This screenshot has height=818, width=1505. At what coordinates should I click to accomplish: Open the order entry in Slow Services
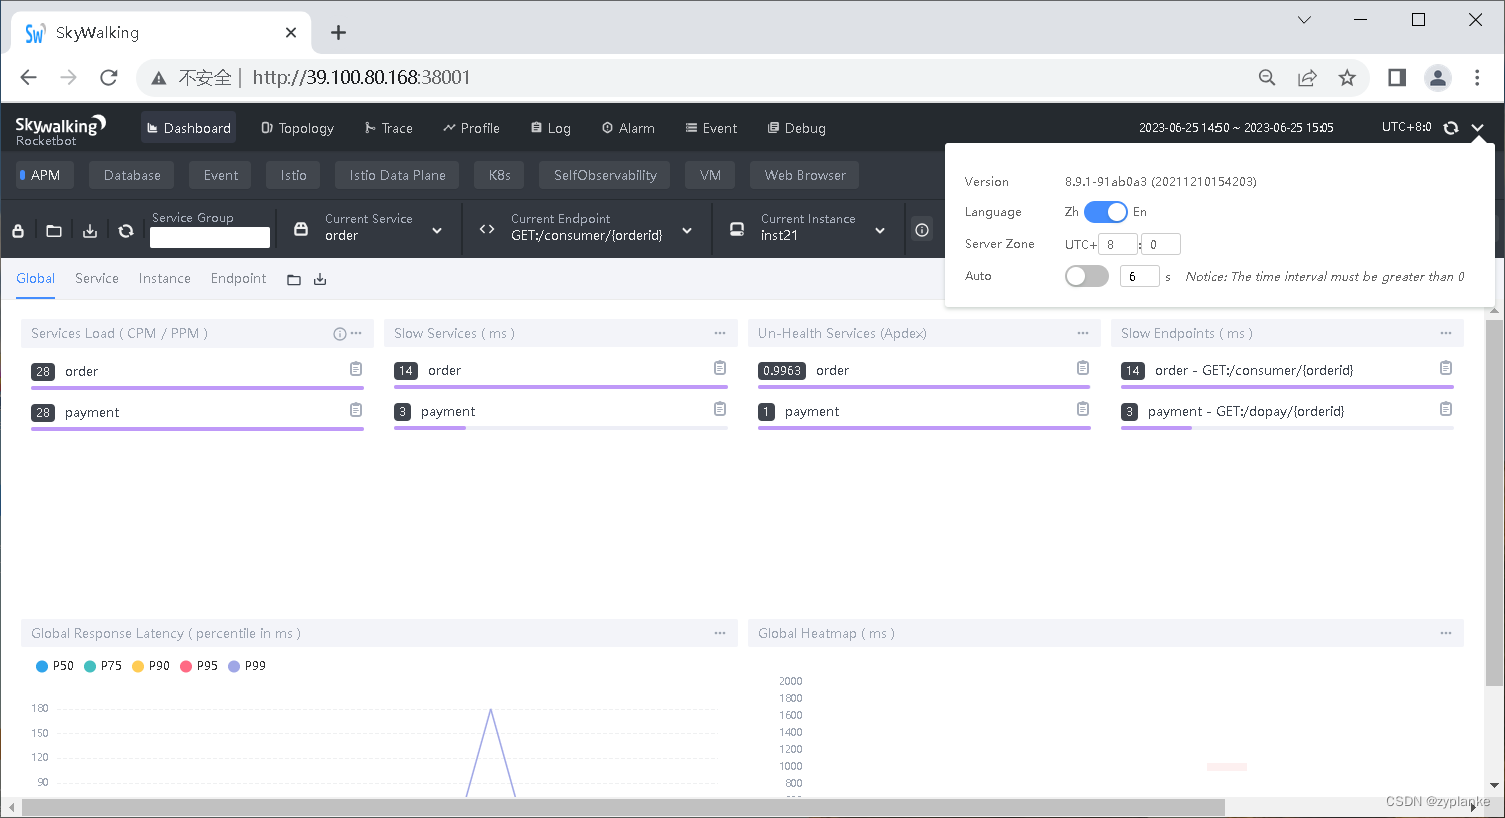coord(444,370)
